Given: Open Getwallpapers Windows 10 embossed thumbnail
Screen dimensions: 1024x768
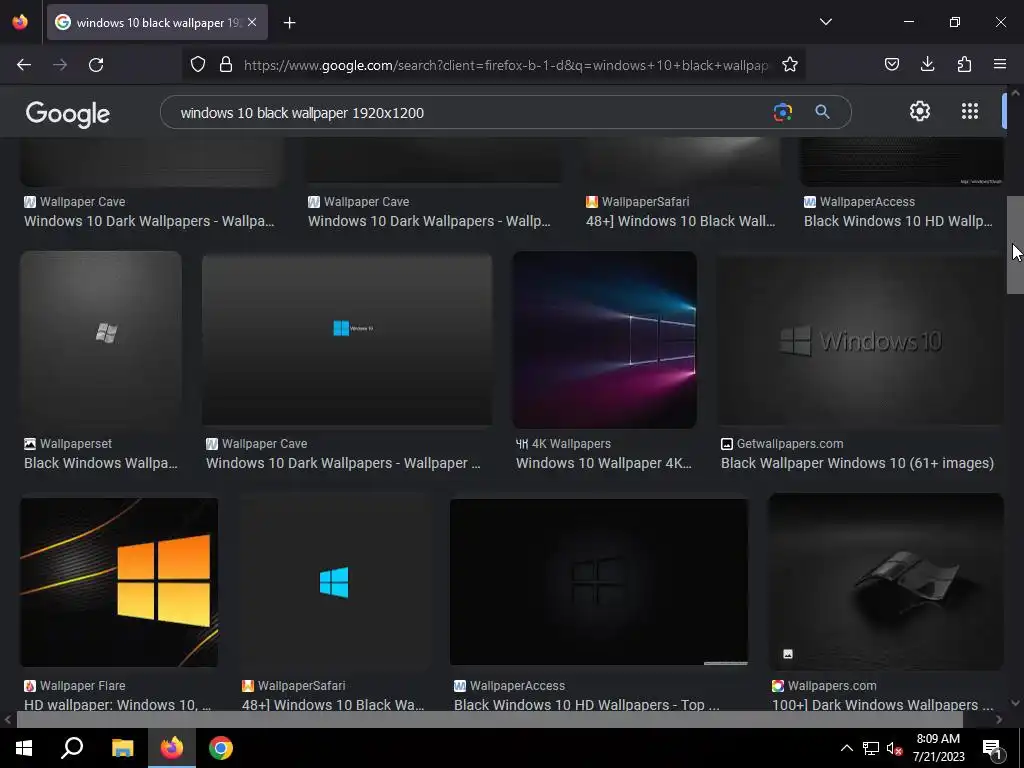Looking at the screenshot, I should 860,340.
